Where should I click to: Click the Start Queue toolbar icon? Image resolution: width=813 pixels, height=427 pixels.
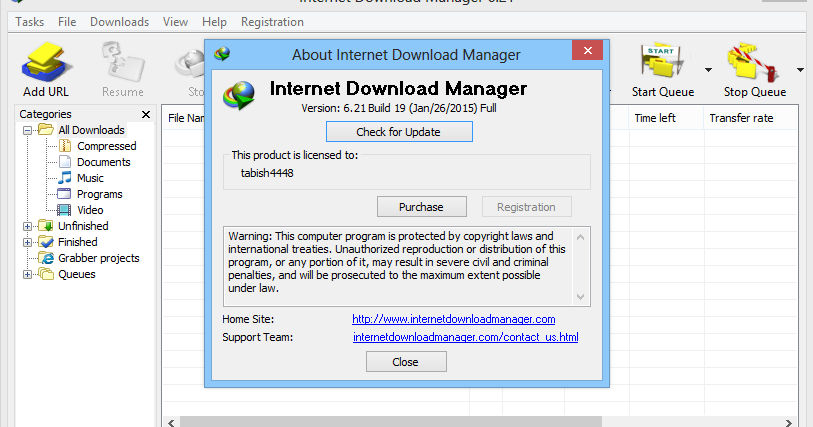coord(662,62)
